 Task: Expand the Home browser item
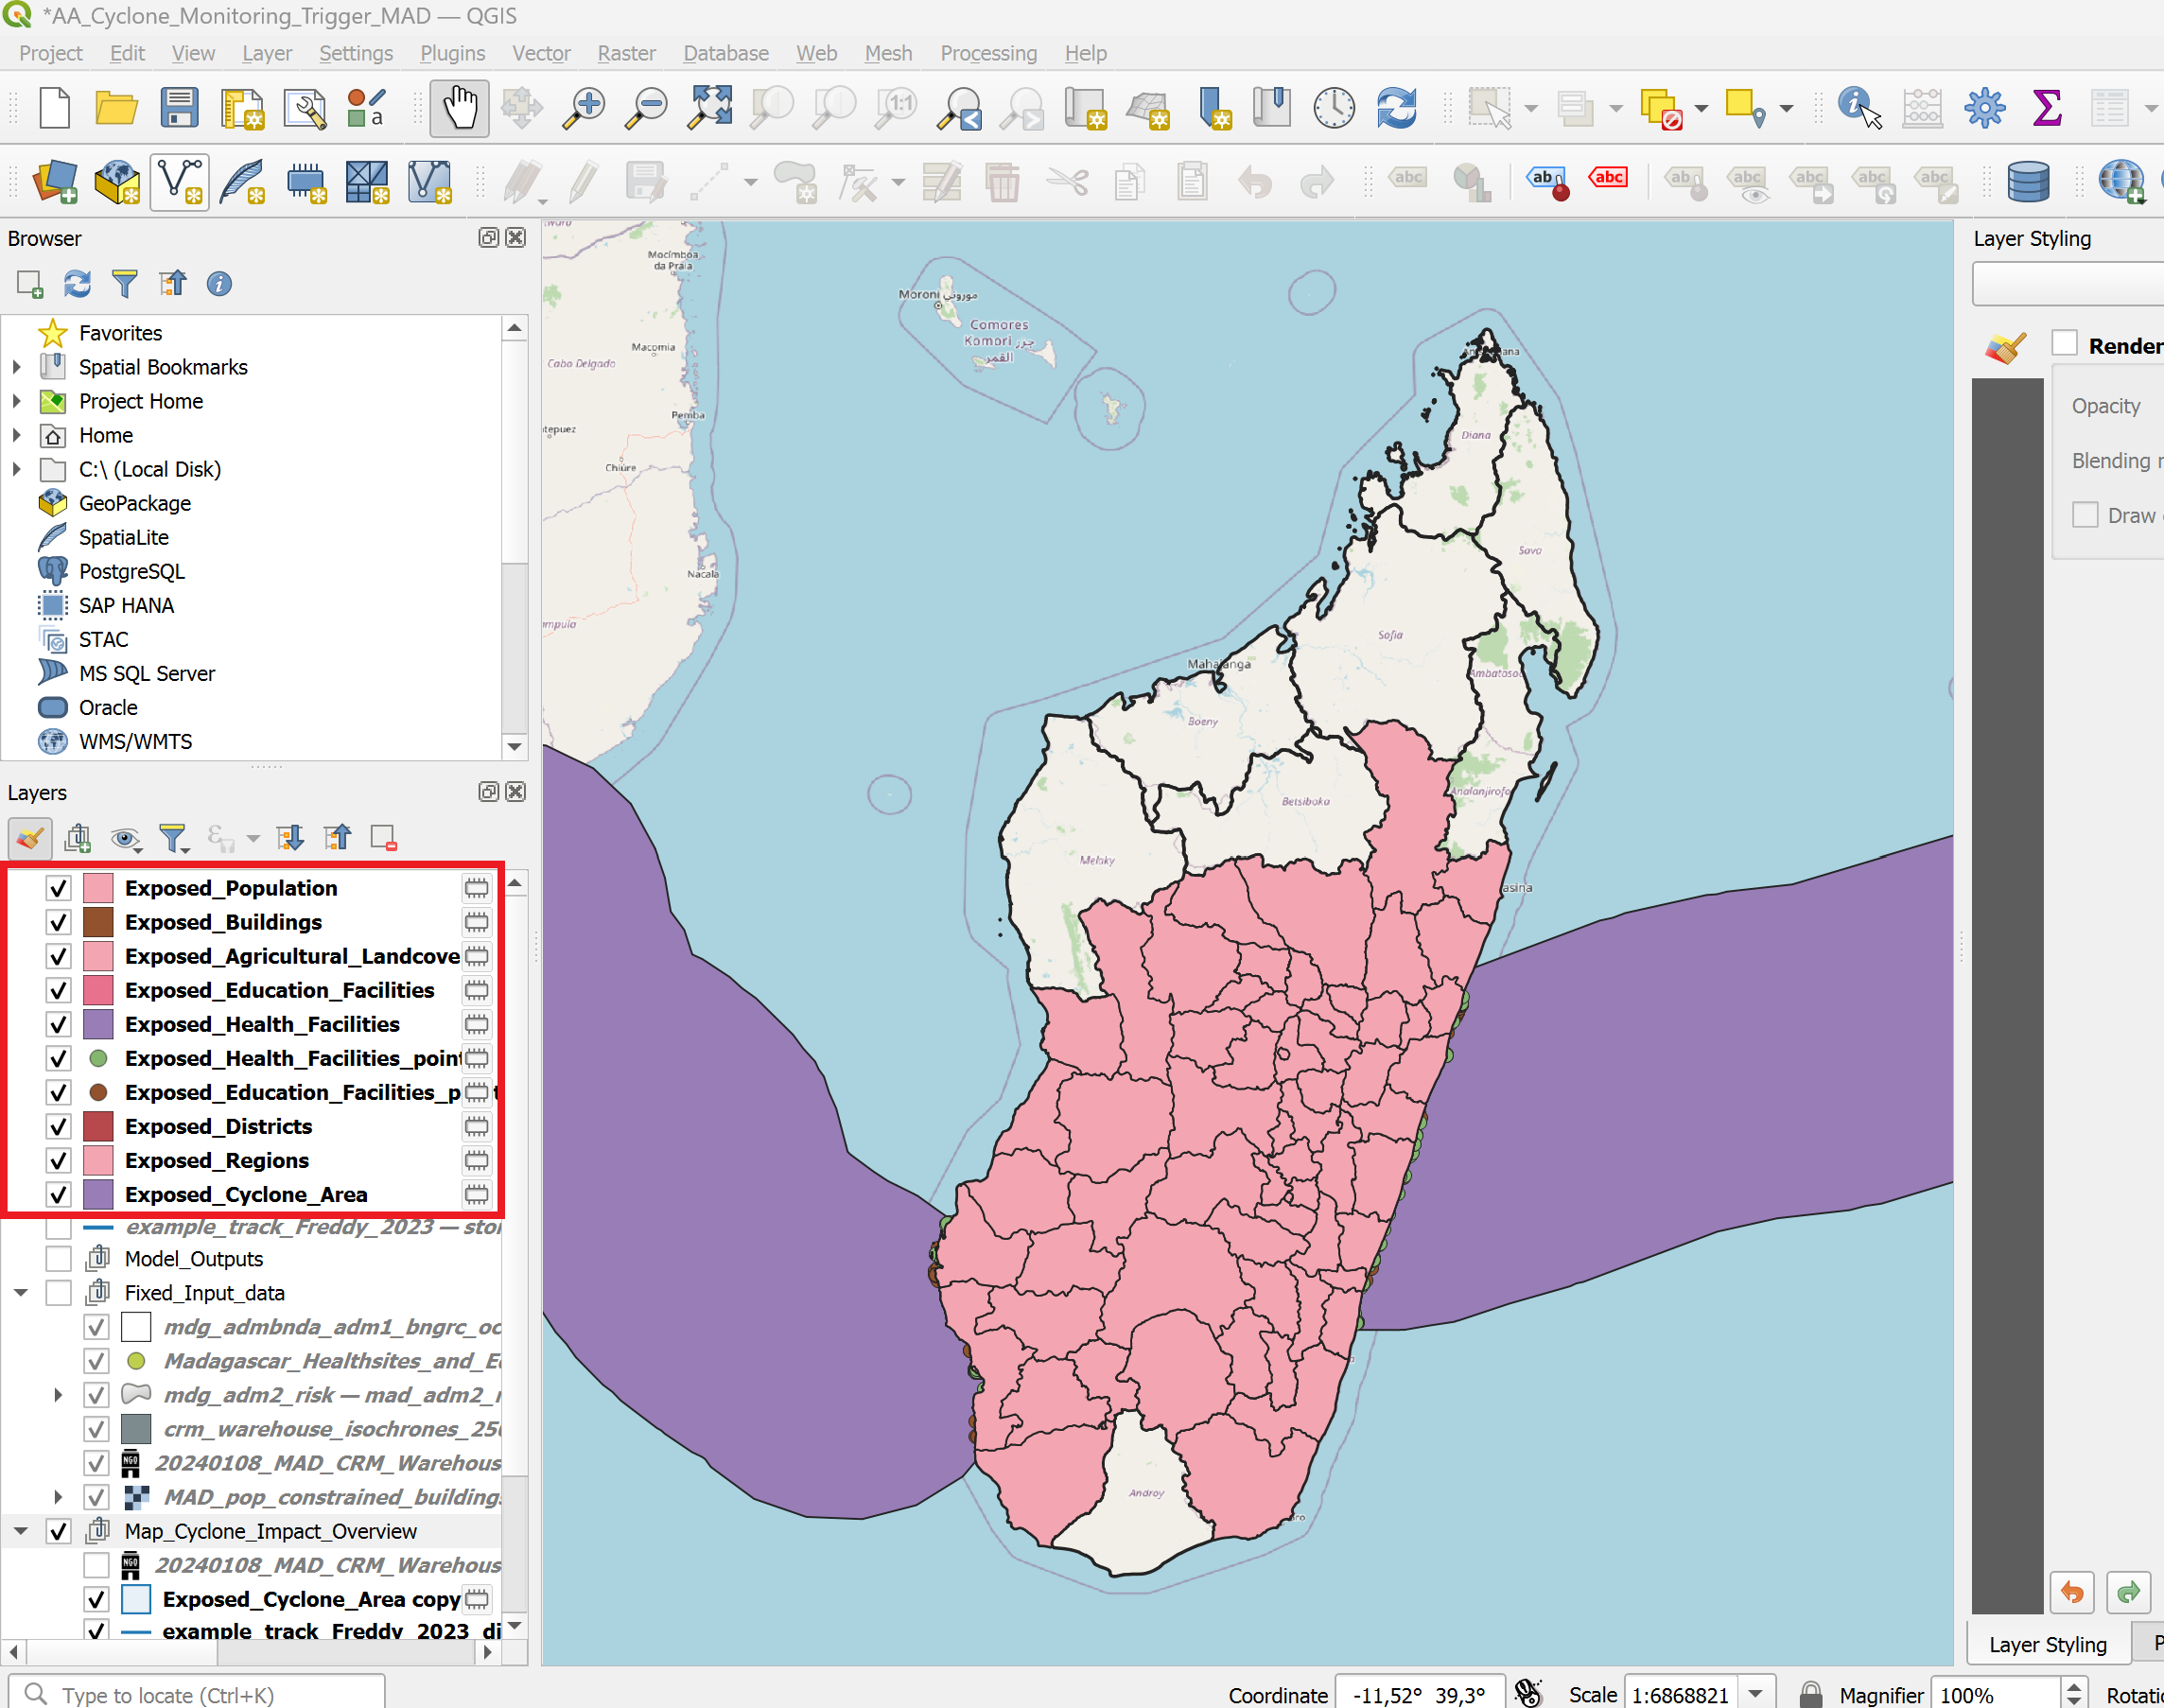pos(16,435)
